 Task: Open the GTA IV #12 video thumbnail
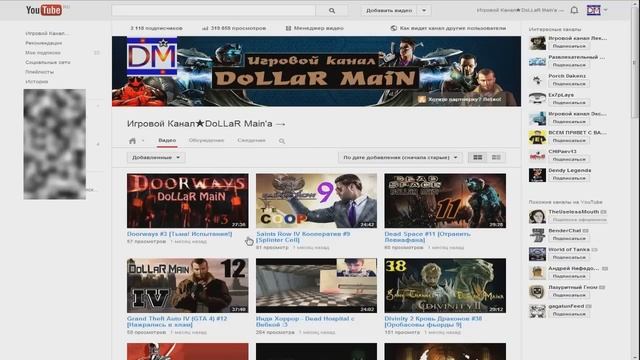[x=187, y=285]
